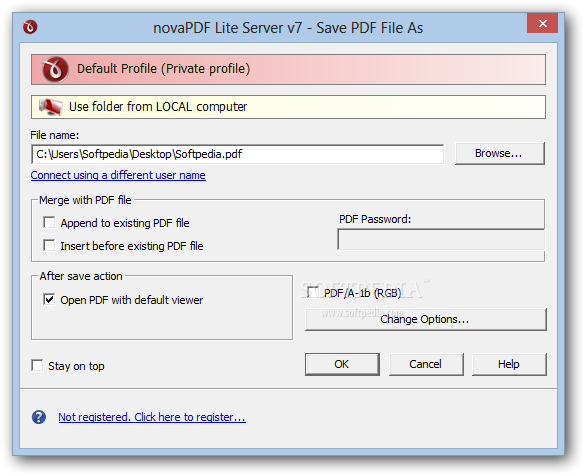Viewport: 585px width, 476px height.
Task: Open Help from the dialog buttons
Action: pos(509,364)
